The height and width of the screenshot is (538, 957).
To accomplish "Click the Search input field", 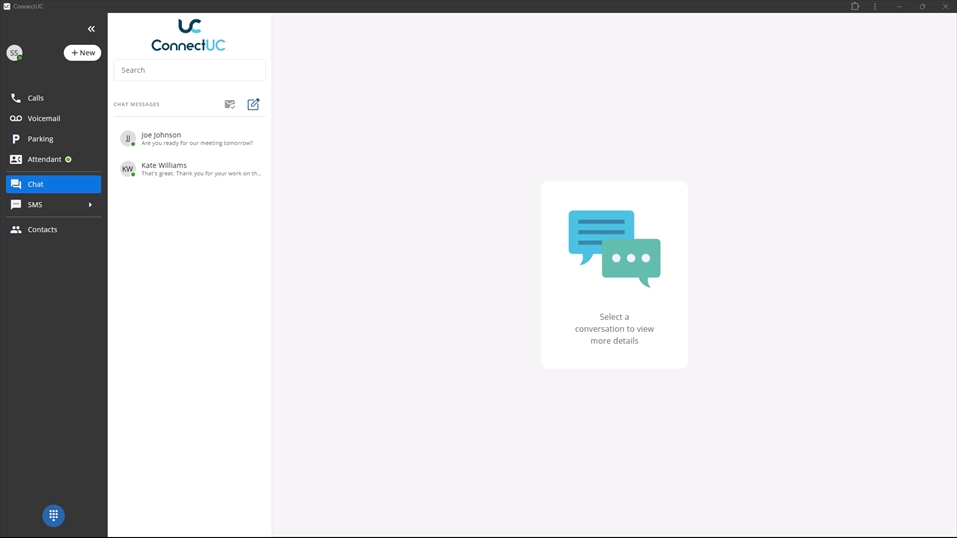I will pyautogui.click(x=189, y=70).
